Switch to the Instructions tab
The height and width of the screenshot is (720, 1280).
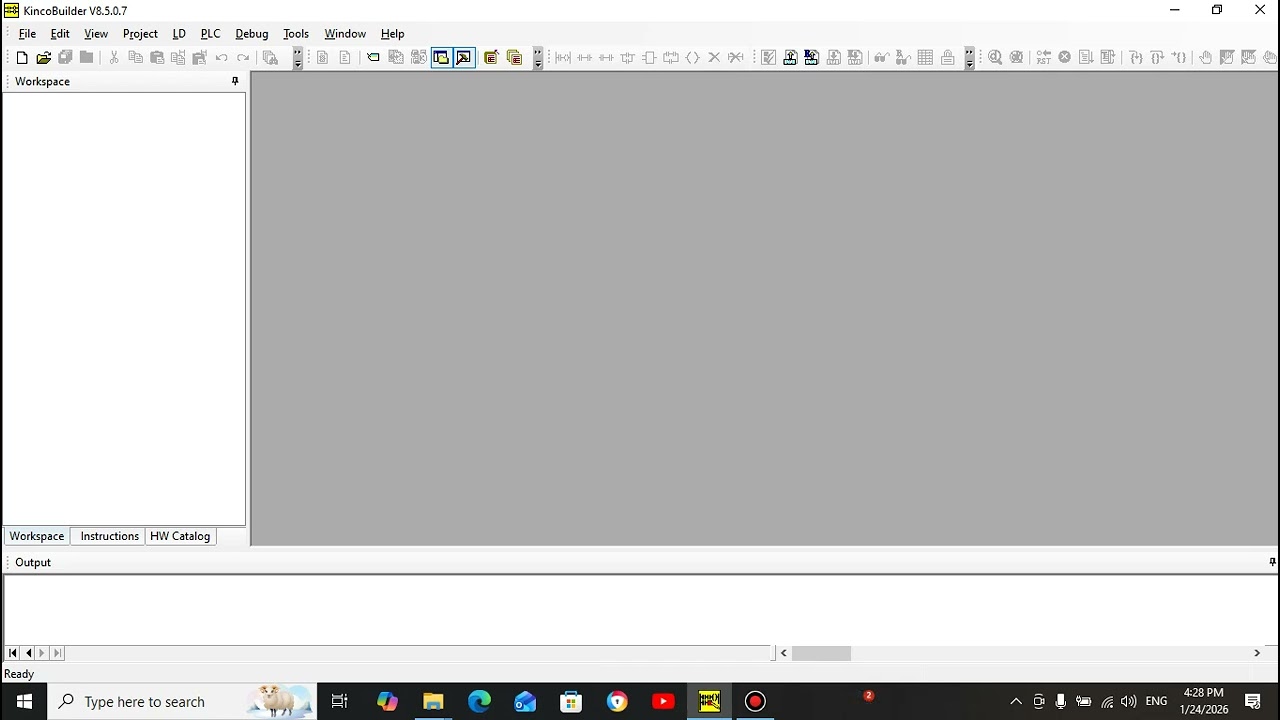[110, 536]
